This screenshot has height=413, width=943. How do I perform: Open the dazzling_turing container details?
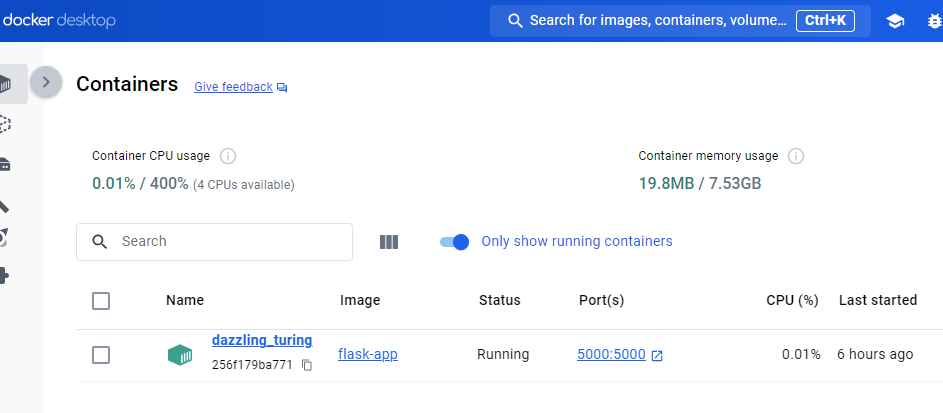262,340
